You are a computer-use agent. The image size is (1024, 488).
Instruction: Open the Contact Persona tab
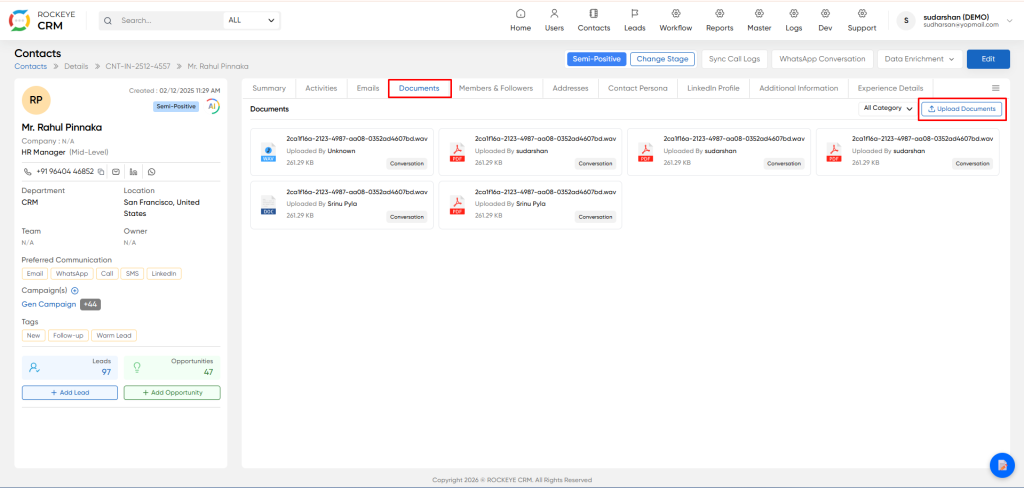point(637,88)
